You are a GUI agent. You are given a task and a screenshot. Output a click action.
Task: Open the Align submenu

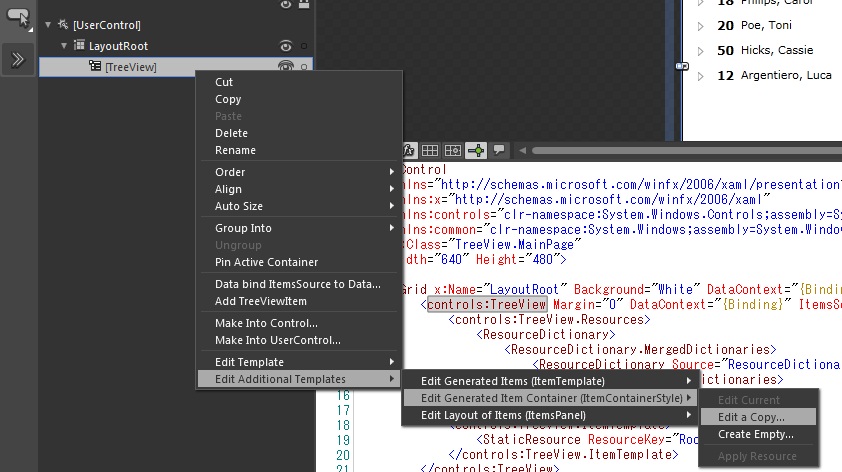click(299, 189)
